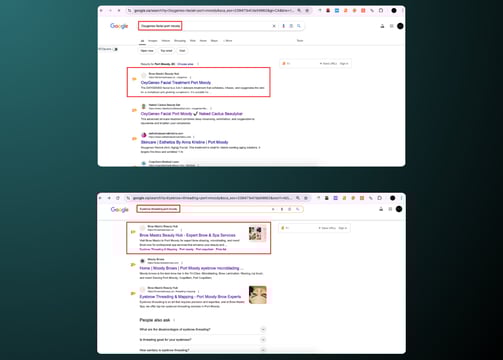Click address bar in Oxygeneo browser window
The height and width of the screenshot is (360, 503).
pos(219,11)
